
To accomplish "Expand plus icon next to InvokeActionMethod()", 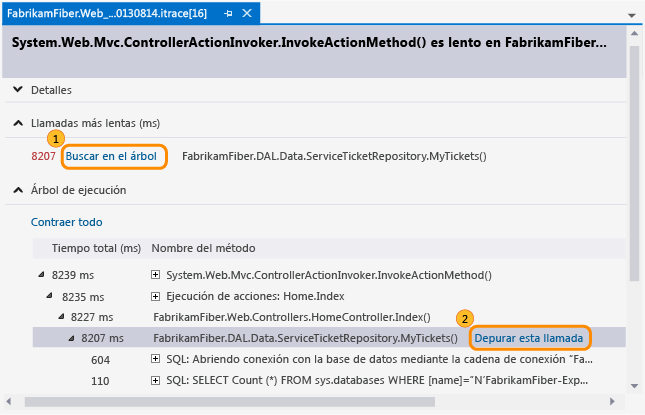I will point(156,275).
